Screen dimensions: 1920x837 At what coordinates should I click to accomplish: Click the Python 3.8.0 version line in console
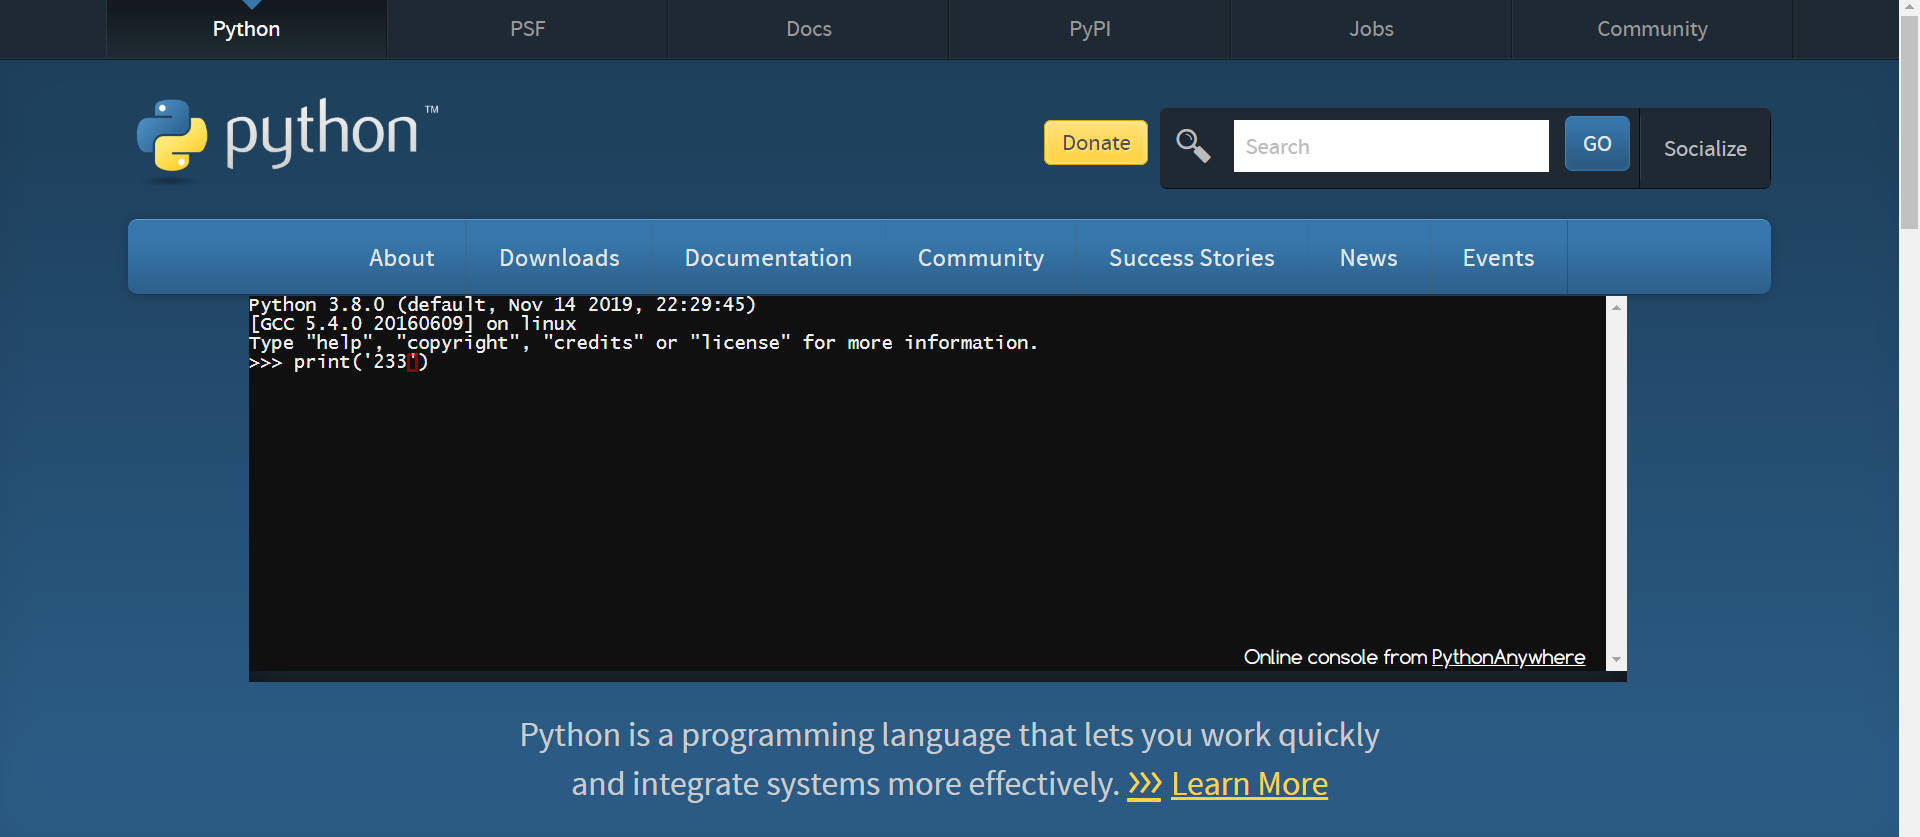[x=502, y=304]
